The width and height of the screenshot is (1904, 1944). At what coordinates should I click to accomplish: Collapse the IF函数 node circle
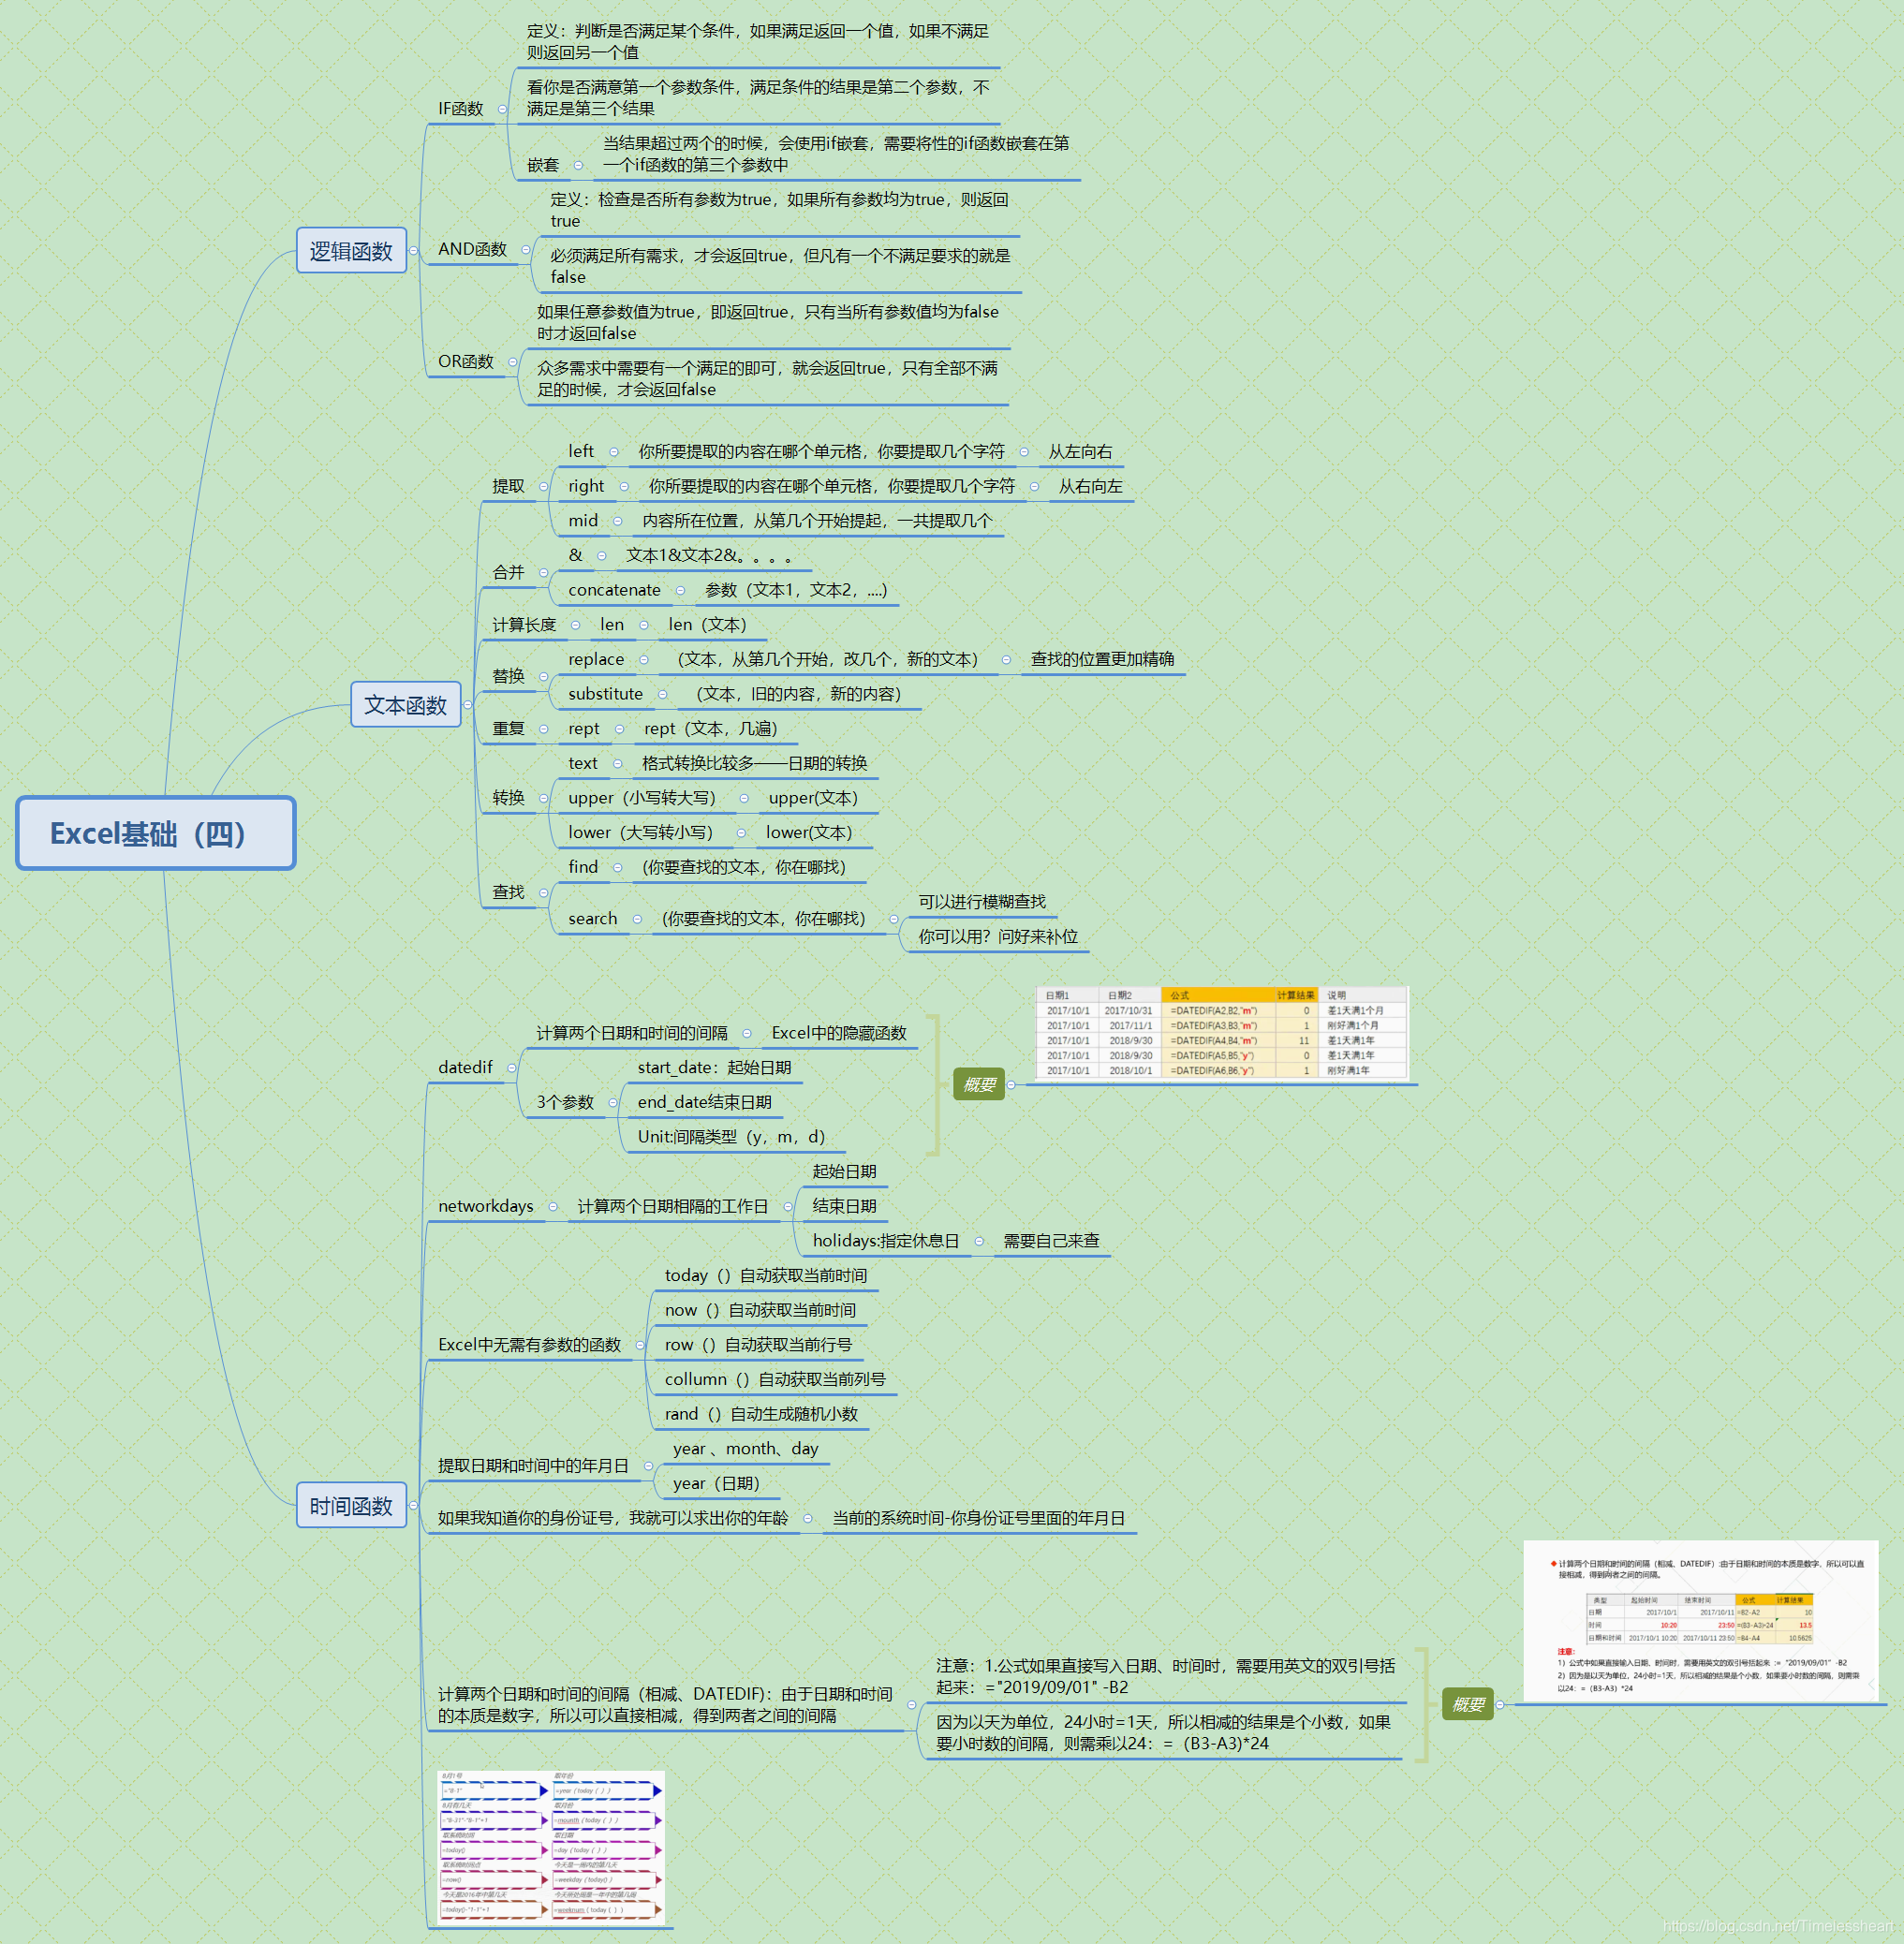click(x=502, y=110)
